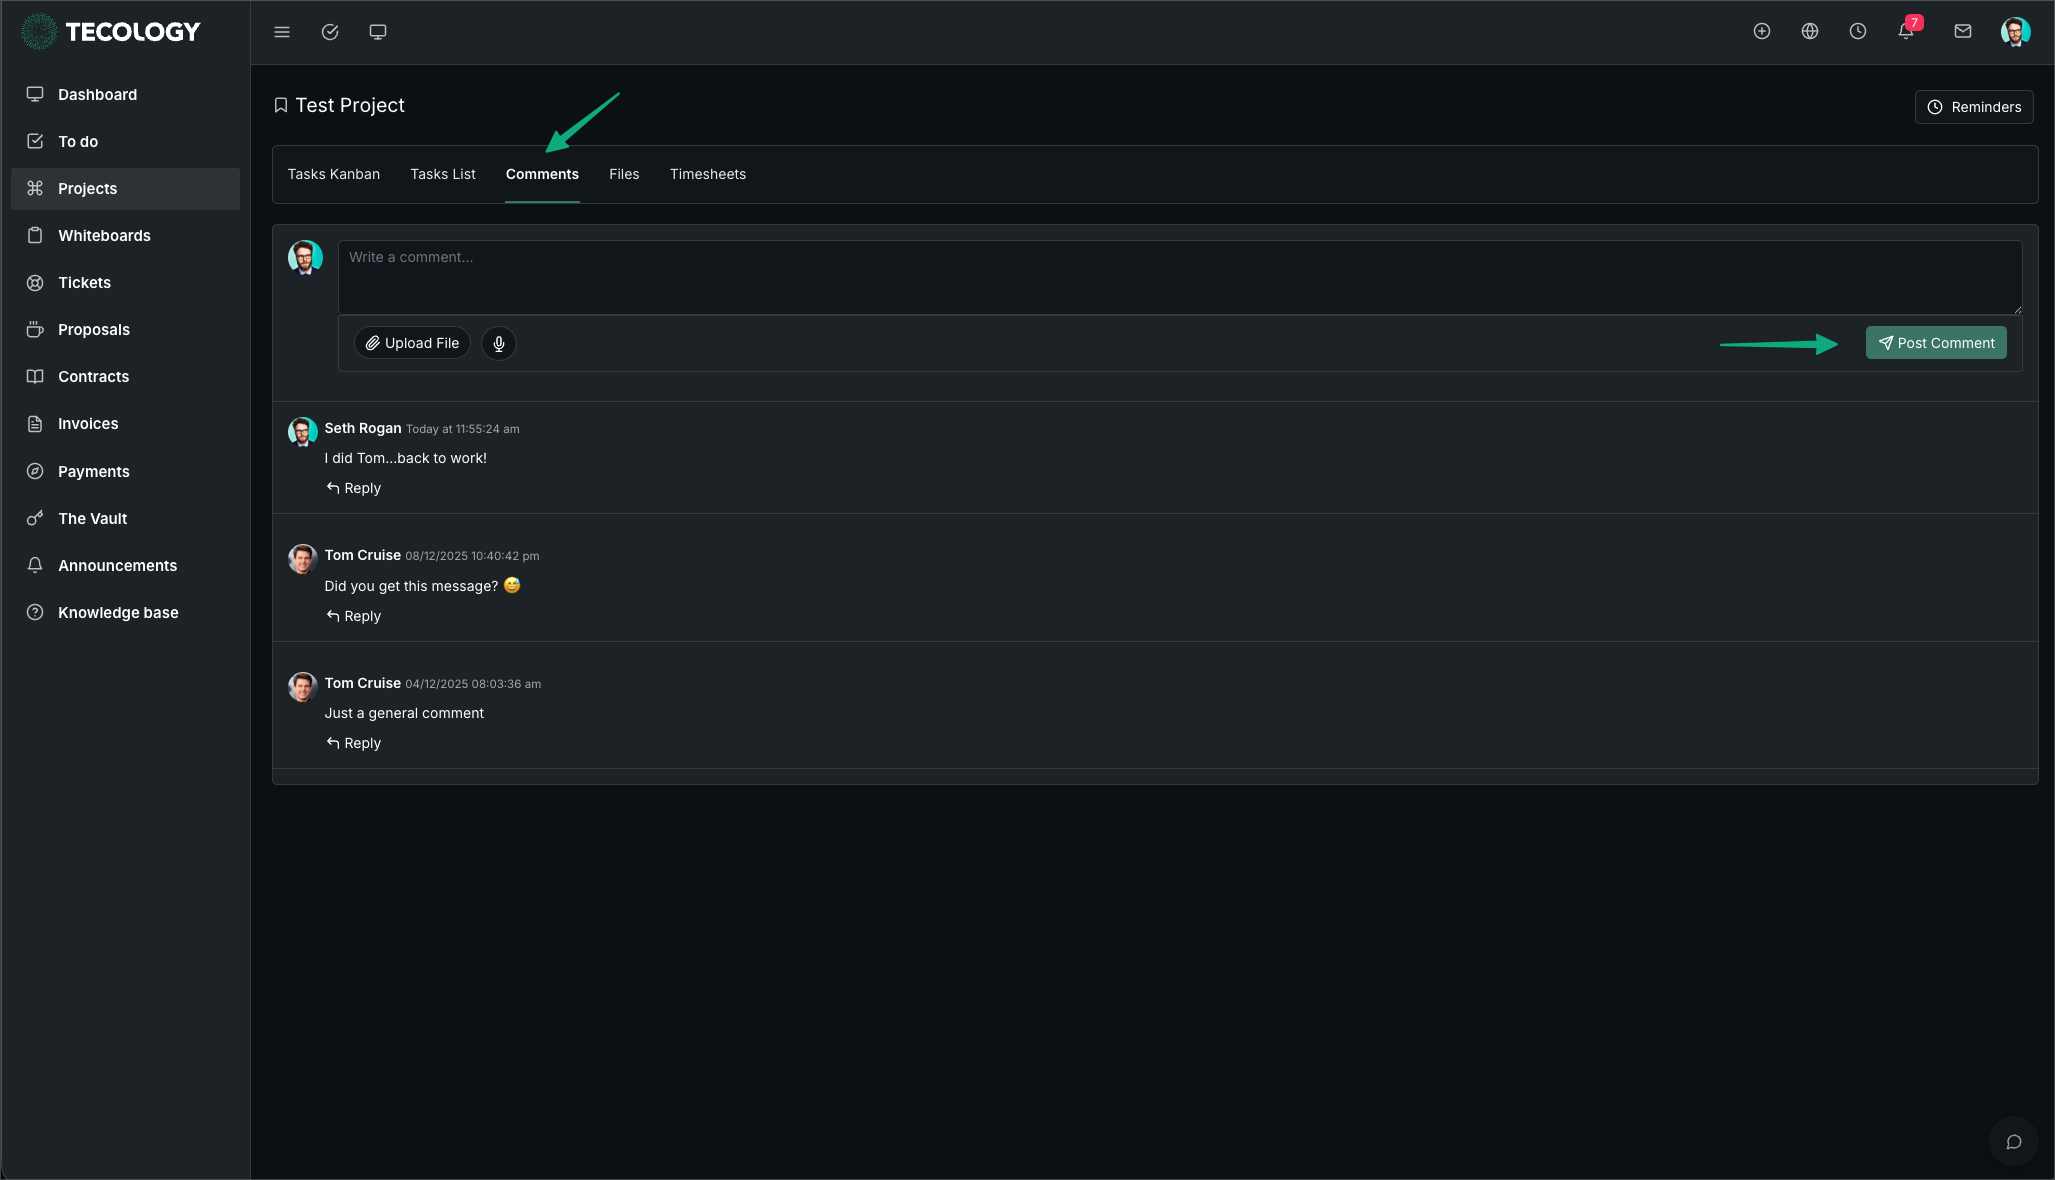Open the mail envelope icon
Image resolution: width=2055 pixels, height=1180 pixels.
pos(1963,31)
